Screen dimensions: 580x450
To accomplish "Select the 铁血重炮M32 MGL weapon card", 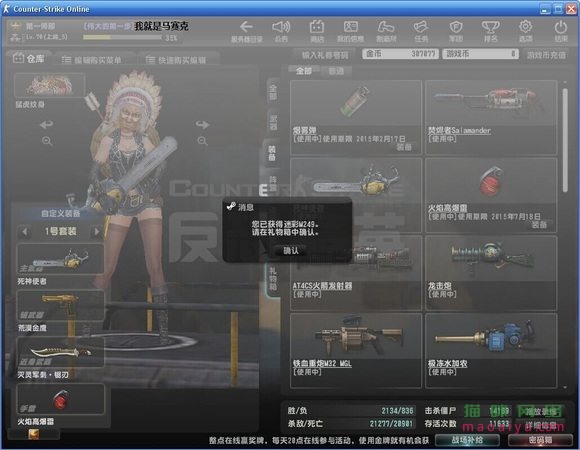I will [x=356, y=351].
